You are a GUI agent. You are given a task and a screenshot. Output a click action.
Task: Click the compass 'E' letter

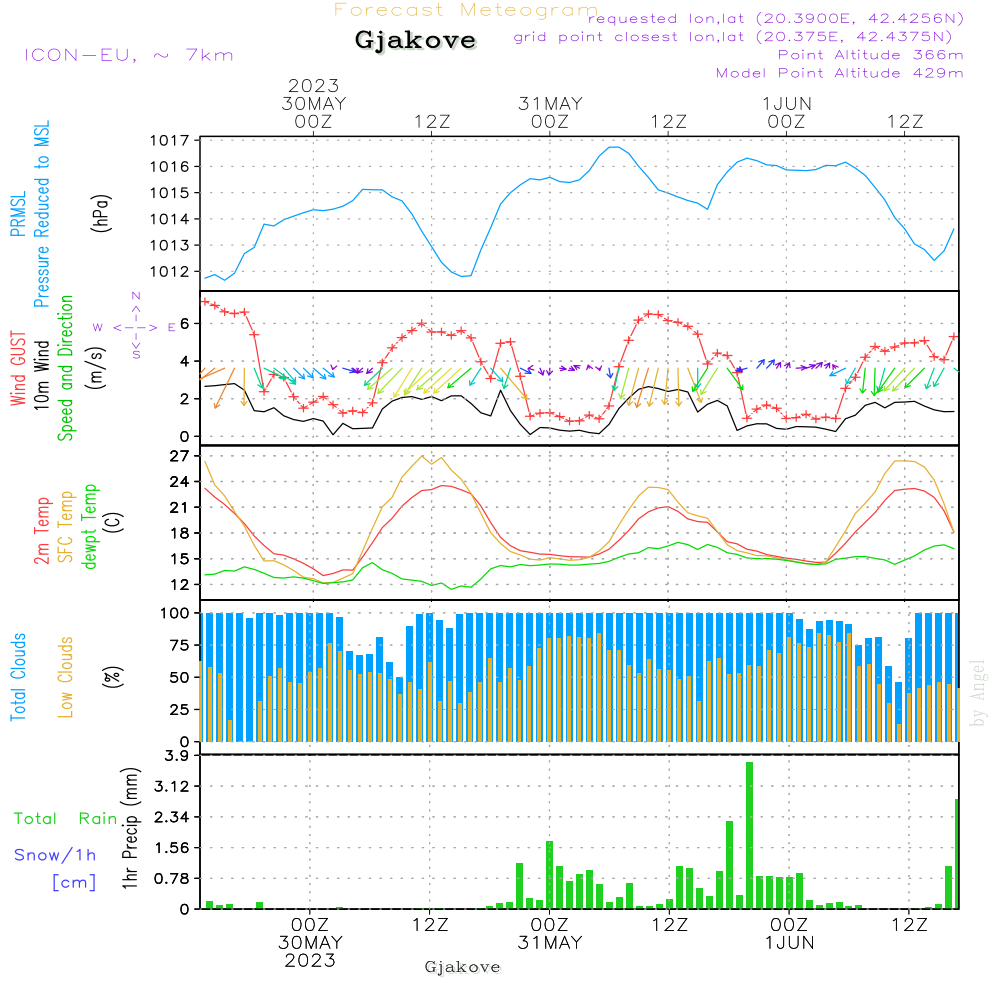pos(172,327)
